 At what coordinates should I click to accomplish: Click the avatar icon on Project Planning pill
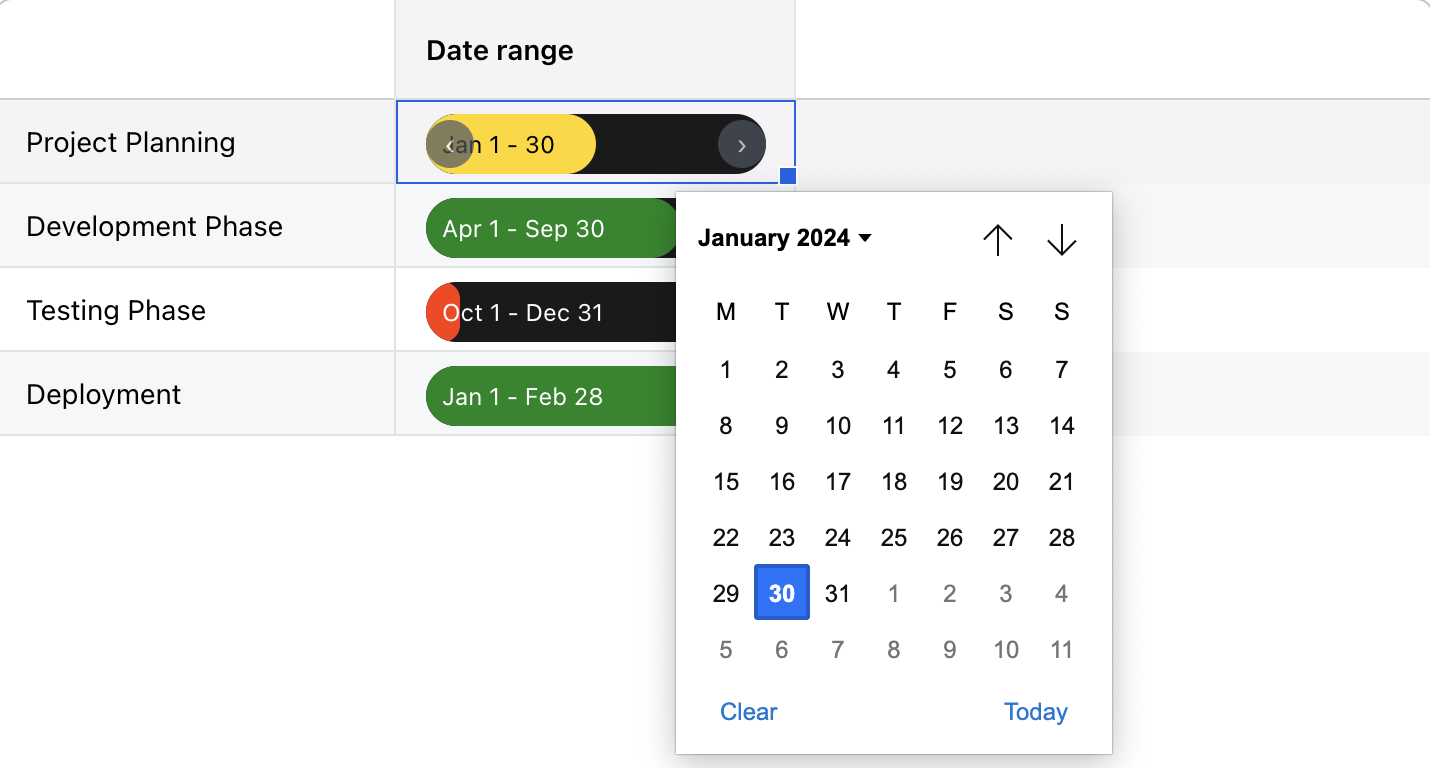(451, 144)
